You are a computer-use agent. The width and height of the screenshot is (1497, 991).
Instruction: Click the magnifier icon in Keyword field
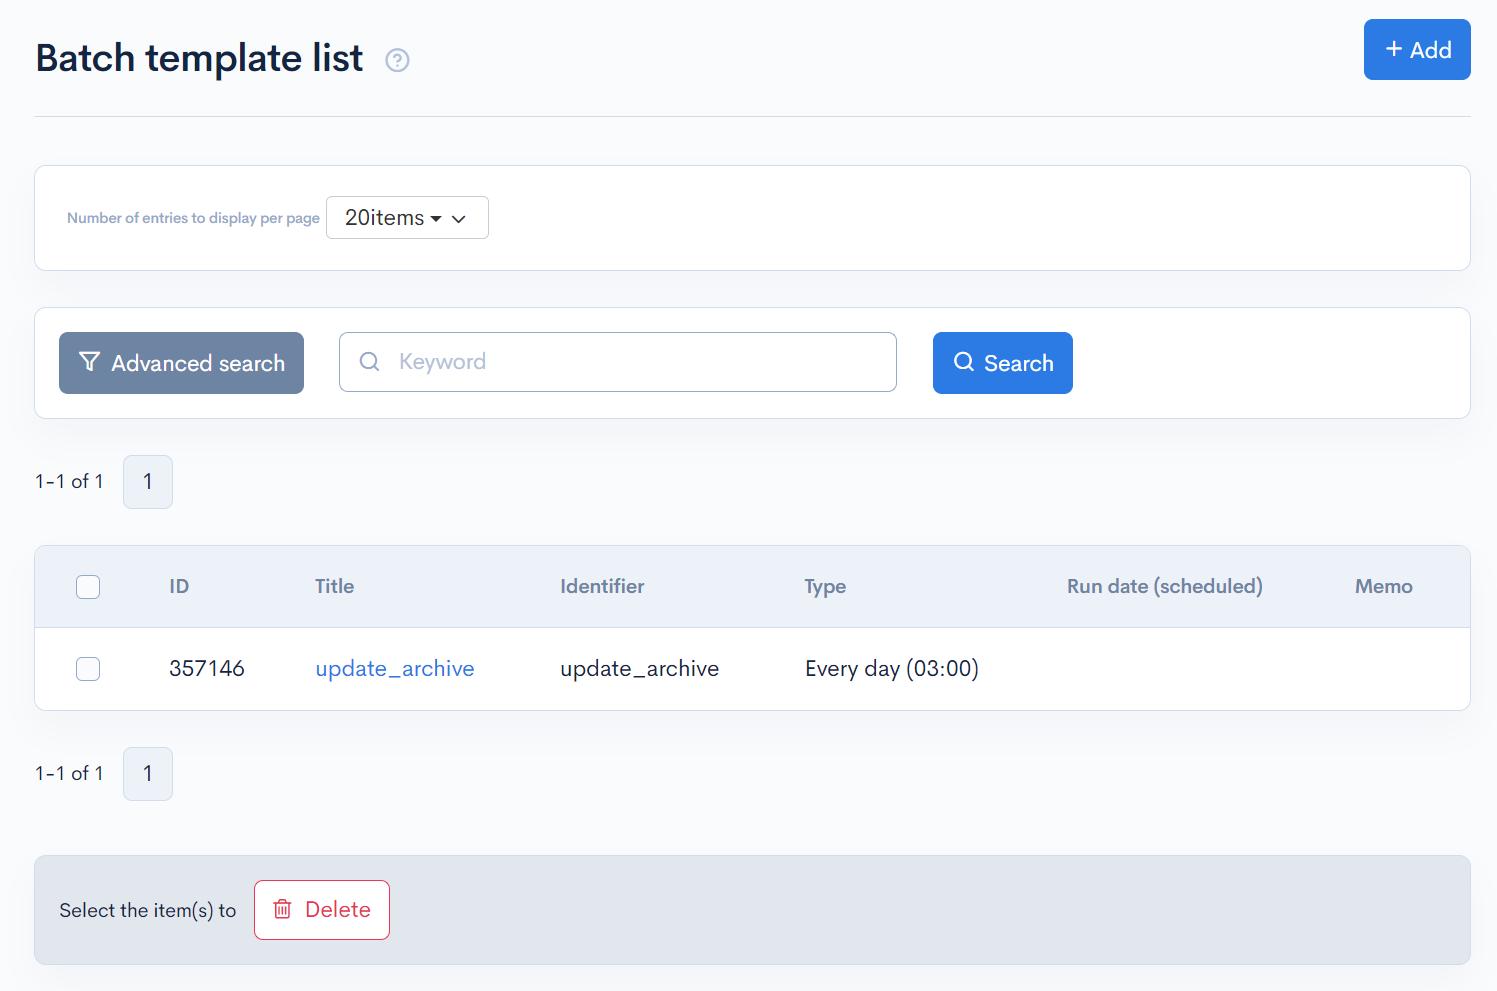click(369, 362)
